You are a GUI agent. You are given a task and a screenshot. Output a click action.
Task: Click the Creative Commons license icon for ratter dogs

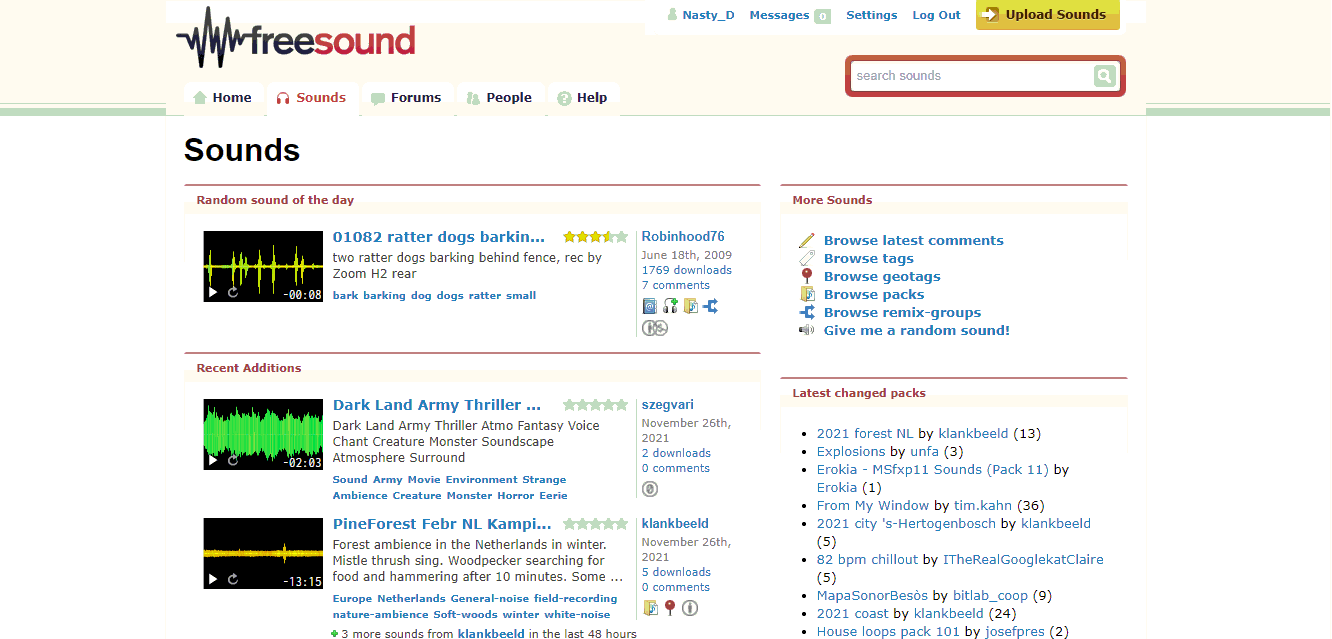pos(655,327)
